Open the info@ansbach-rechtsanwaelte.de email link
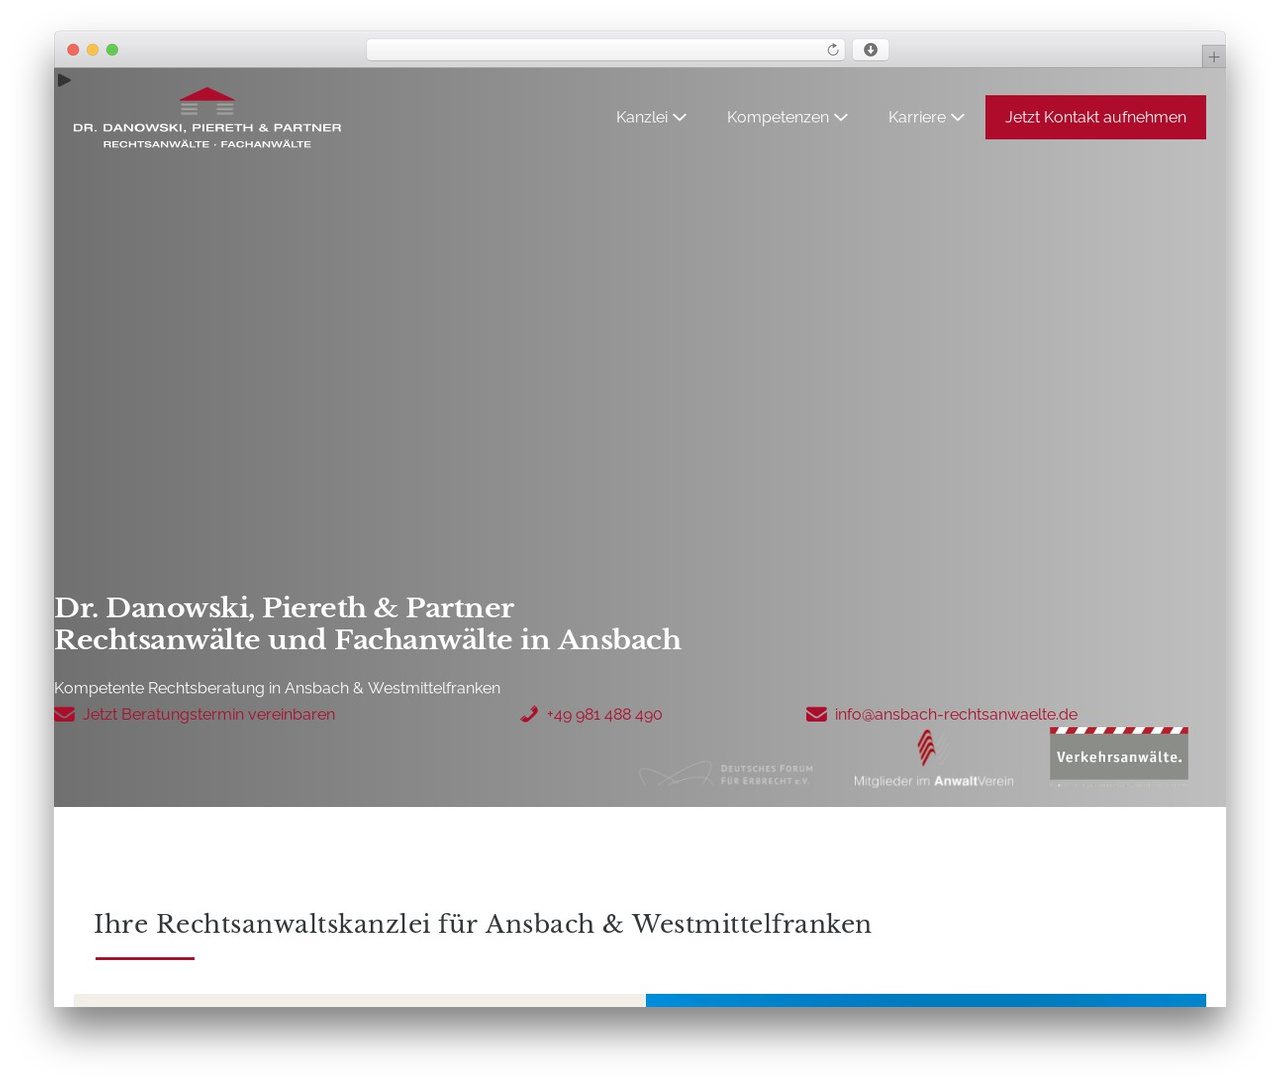The width and height of the screenshot is (1280, 1084). [x=956, y=714]
